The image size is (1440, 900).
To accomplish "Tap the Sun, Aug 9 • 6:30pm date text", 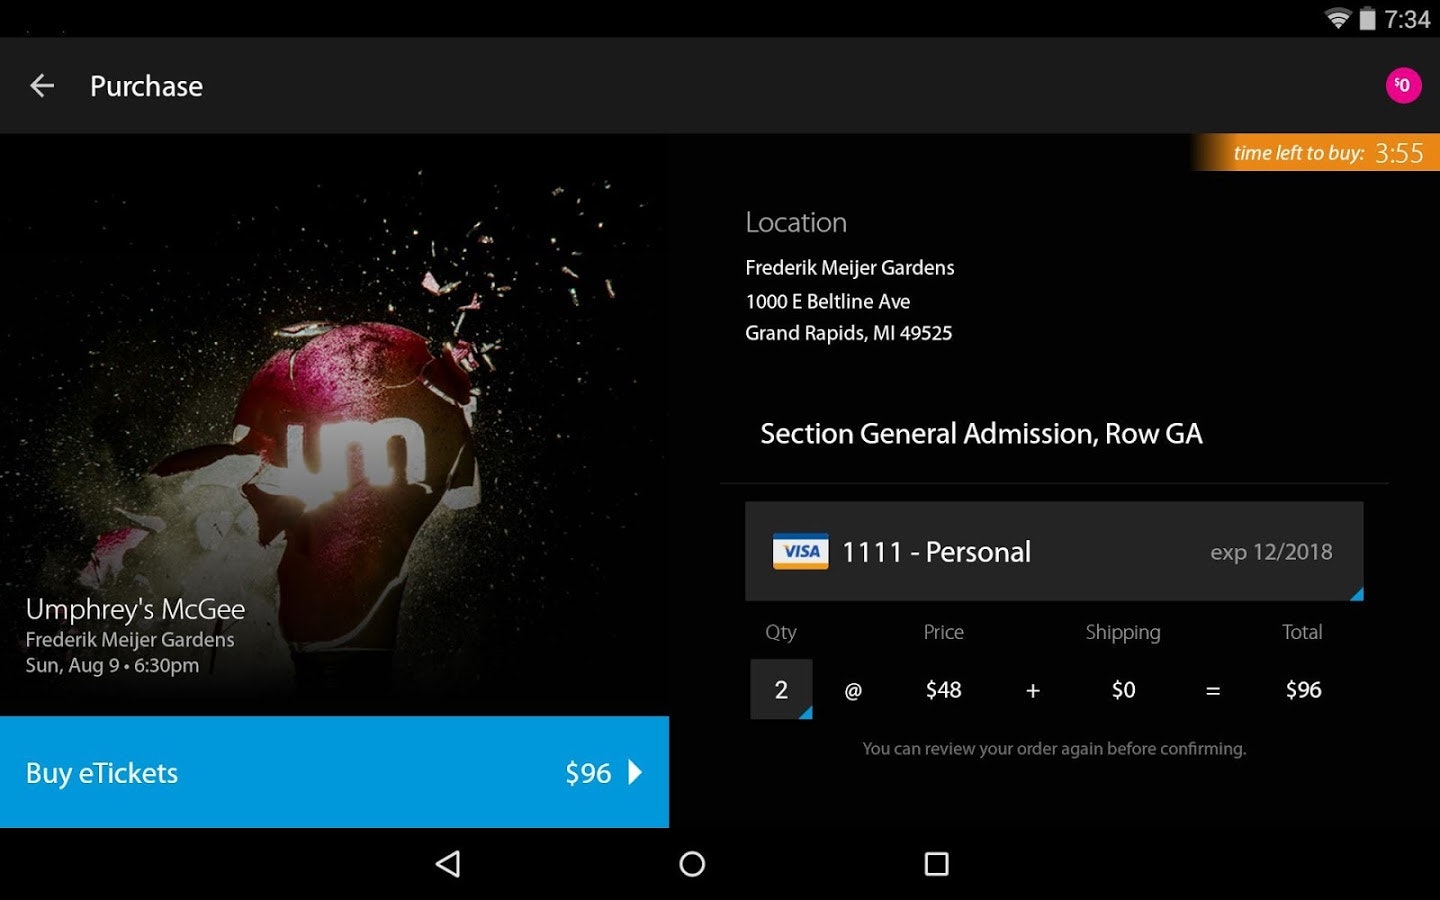I will 112,665.
